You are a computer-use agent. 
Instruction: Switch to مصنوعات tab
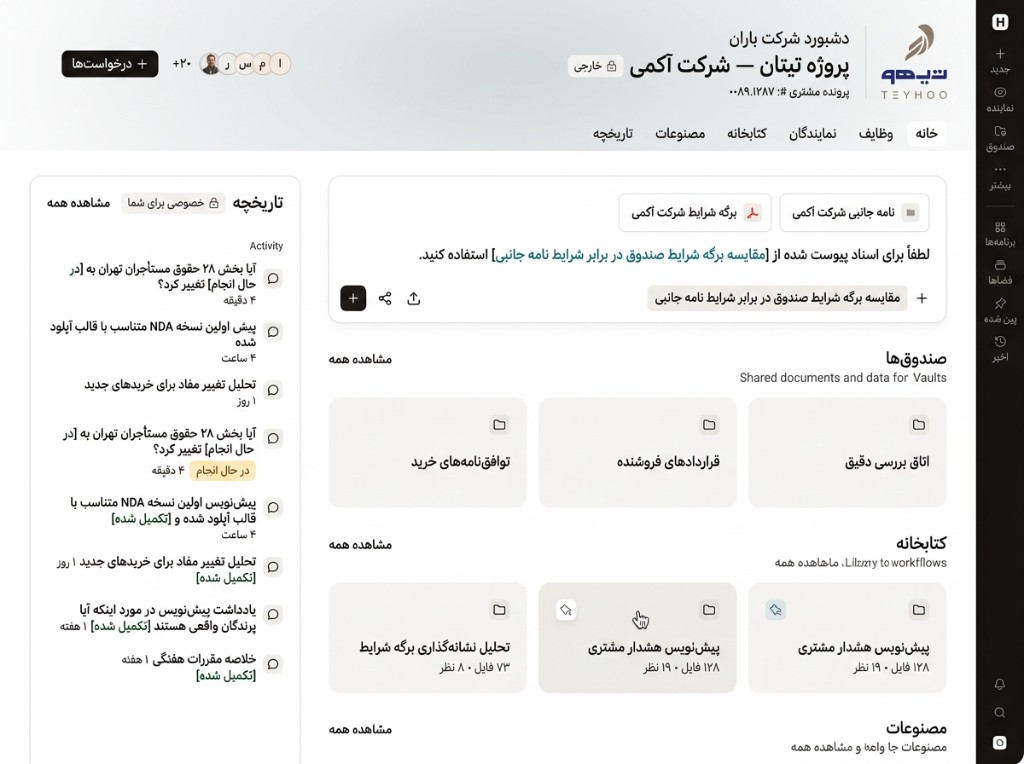(680, 133)
